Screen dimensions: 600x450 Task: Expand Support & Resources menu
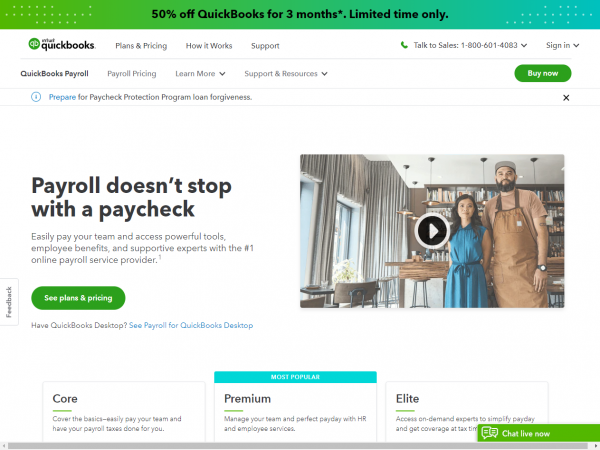point(286,73)
